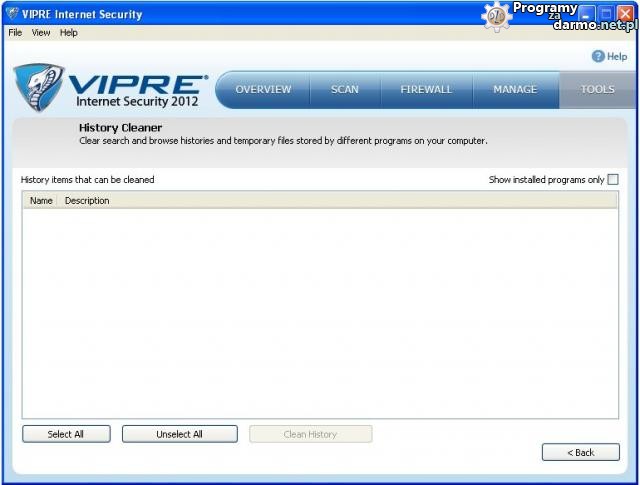Minimize the VIPRE window

[x=588, y=14]
